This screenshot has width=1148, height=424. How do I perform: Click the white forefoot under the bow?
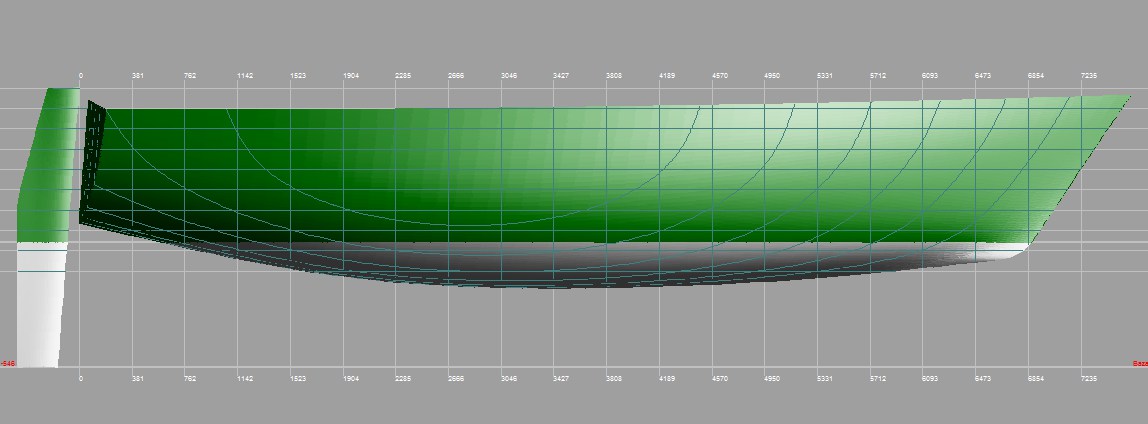[x=1010, y=251]
